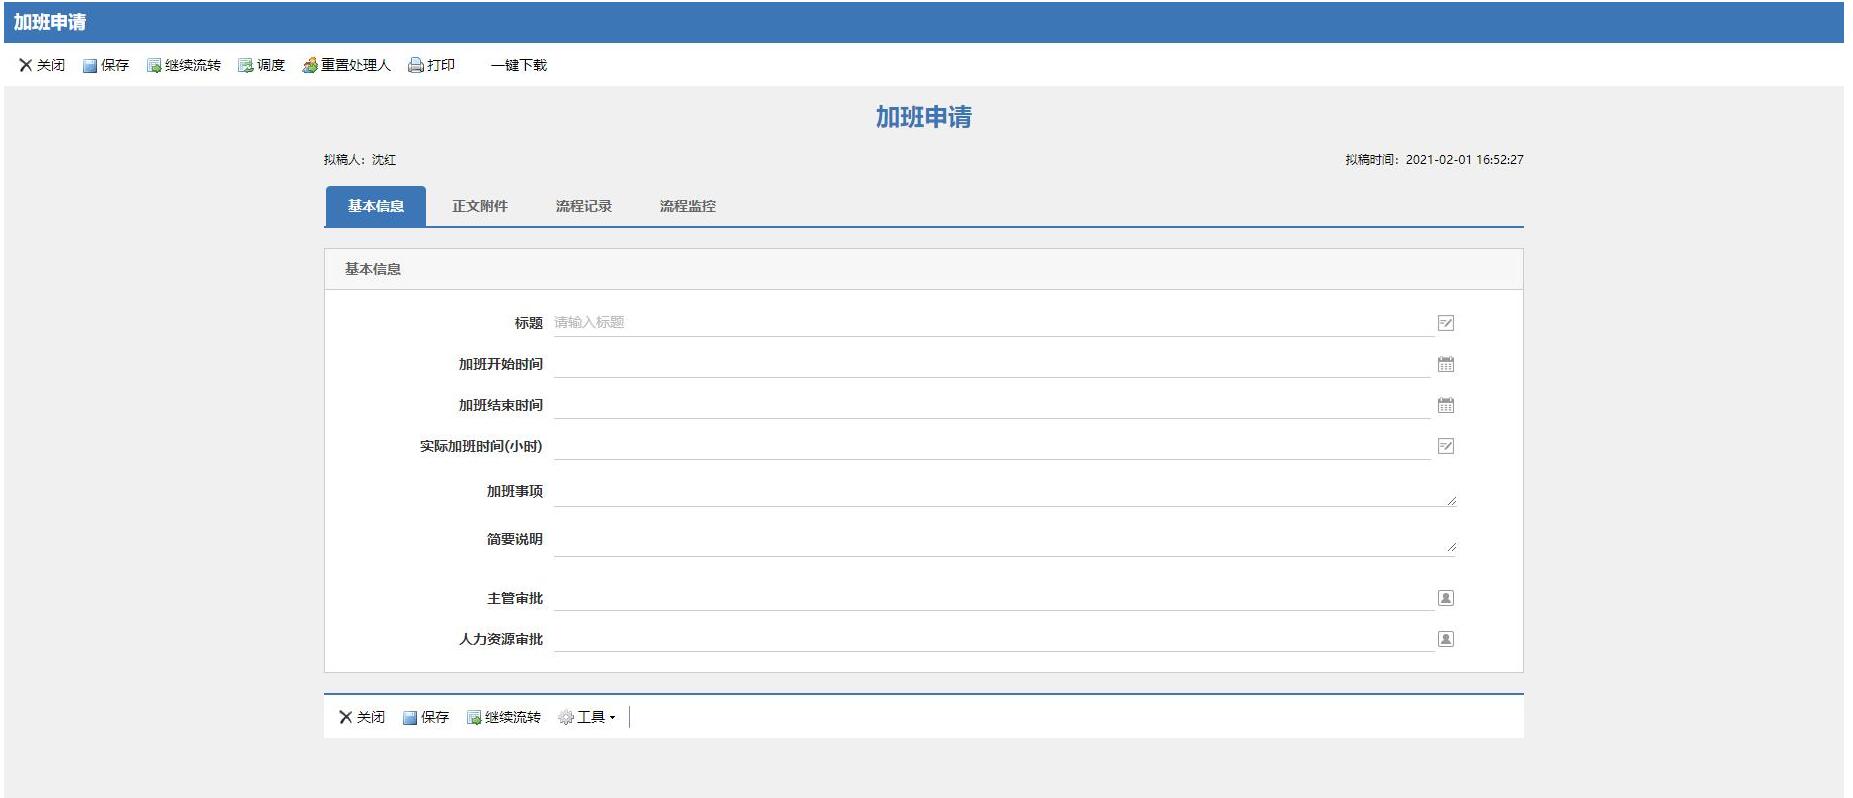This screenshot has height=798, width=1853.
Task: Open the 流程记录 tab
Action: 583,206
